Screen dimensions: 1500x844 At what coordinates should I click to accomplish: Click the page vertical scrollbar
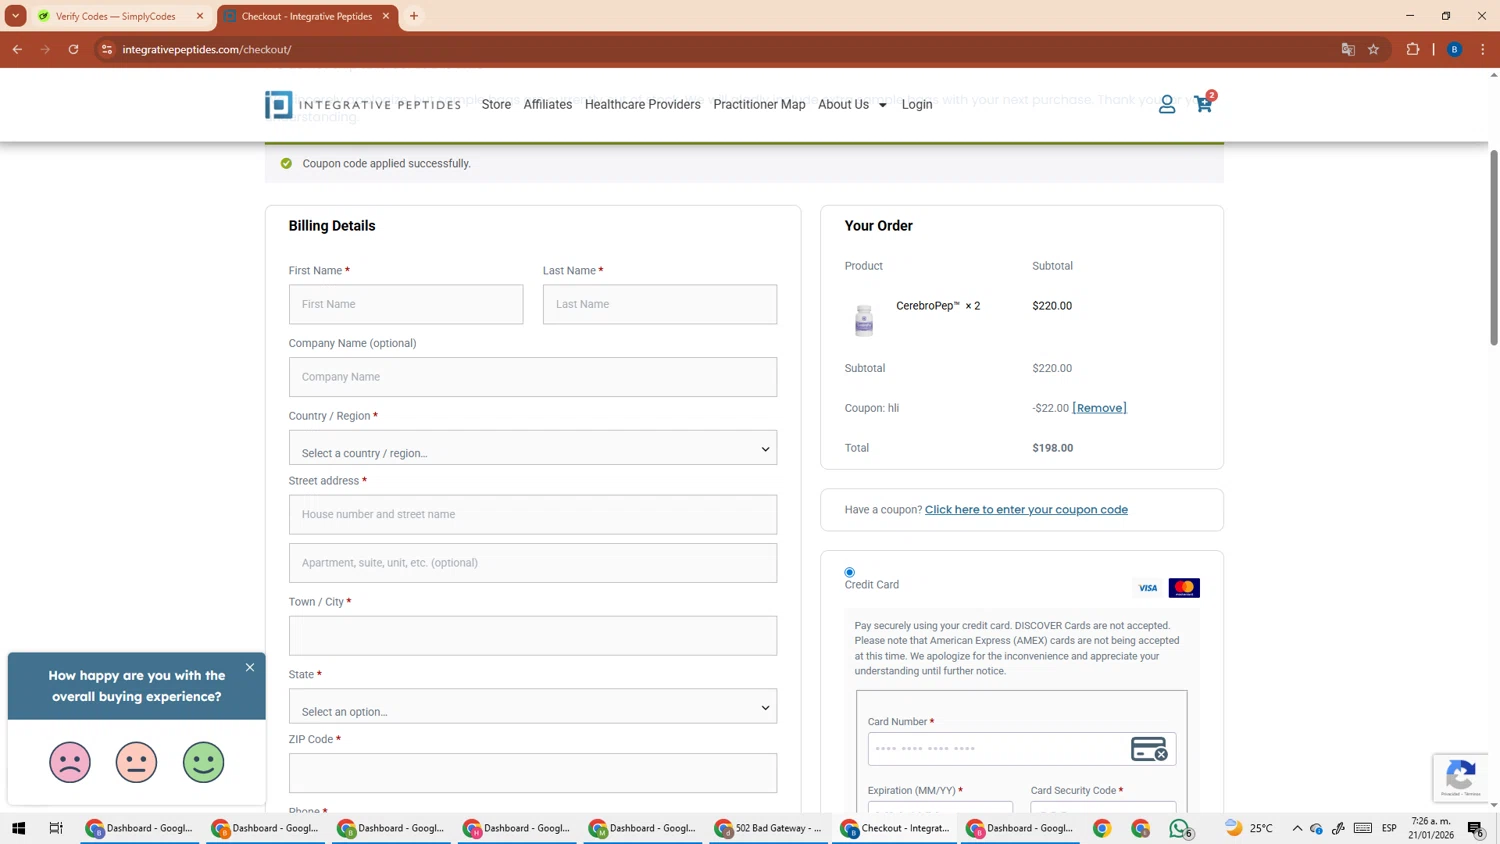[x=1494, y=248]
